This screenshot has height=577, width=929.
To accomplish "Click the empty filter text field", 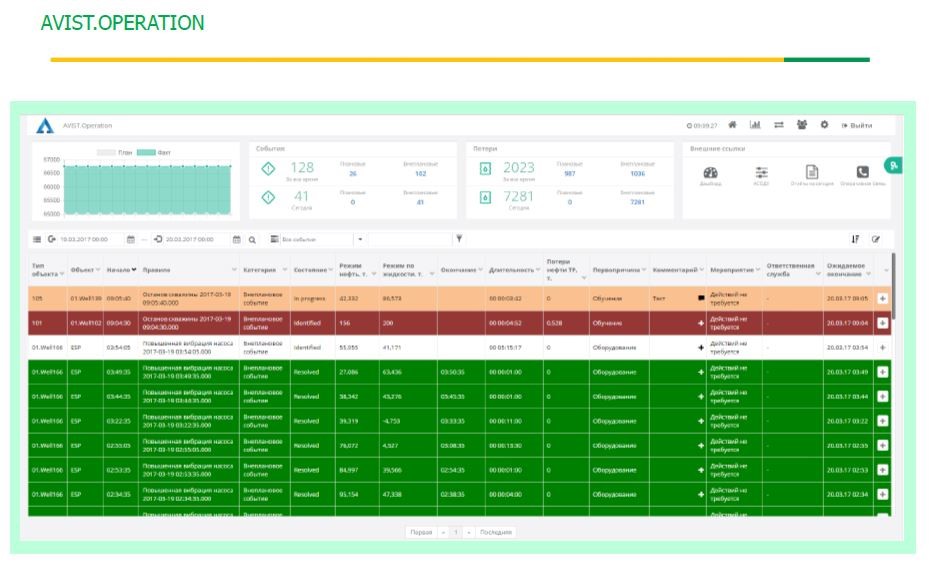I will (410, 239).
